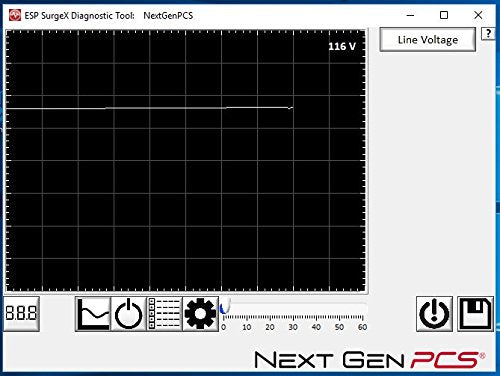500x376 pixels.
Task: Click the 116 V reading on graph
Action: [x=342, y=46]
